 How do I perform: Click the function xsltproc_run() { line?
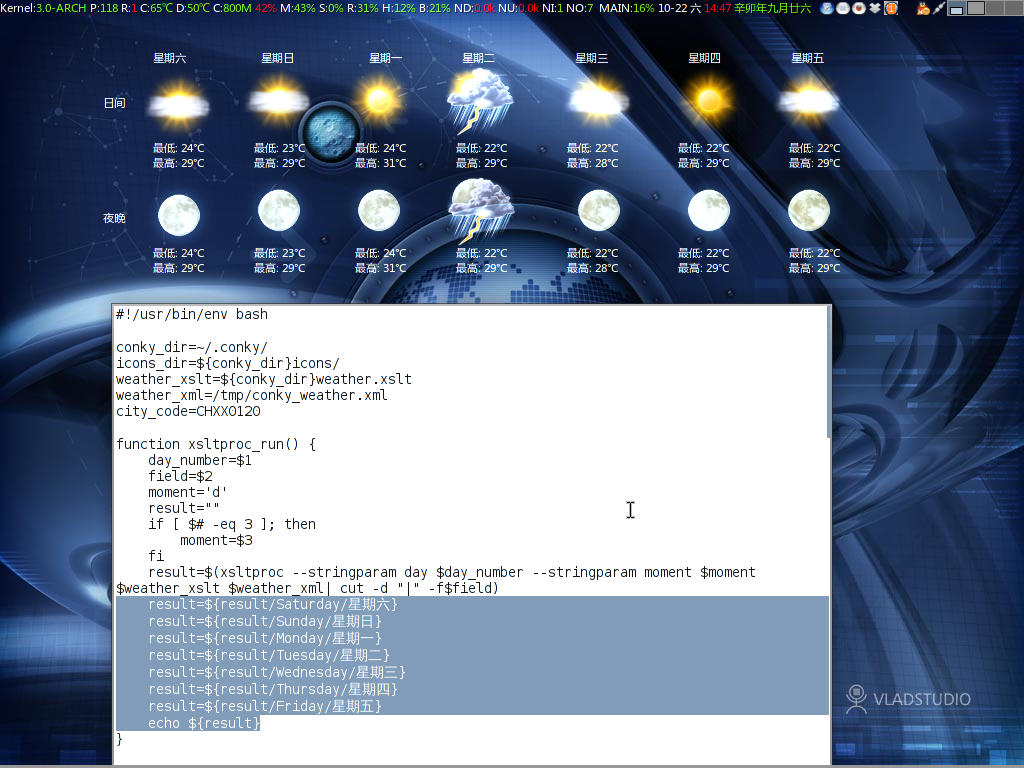click(x=216, y=444)
